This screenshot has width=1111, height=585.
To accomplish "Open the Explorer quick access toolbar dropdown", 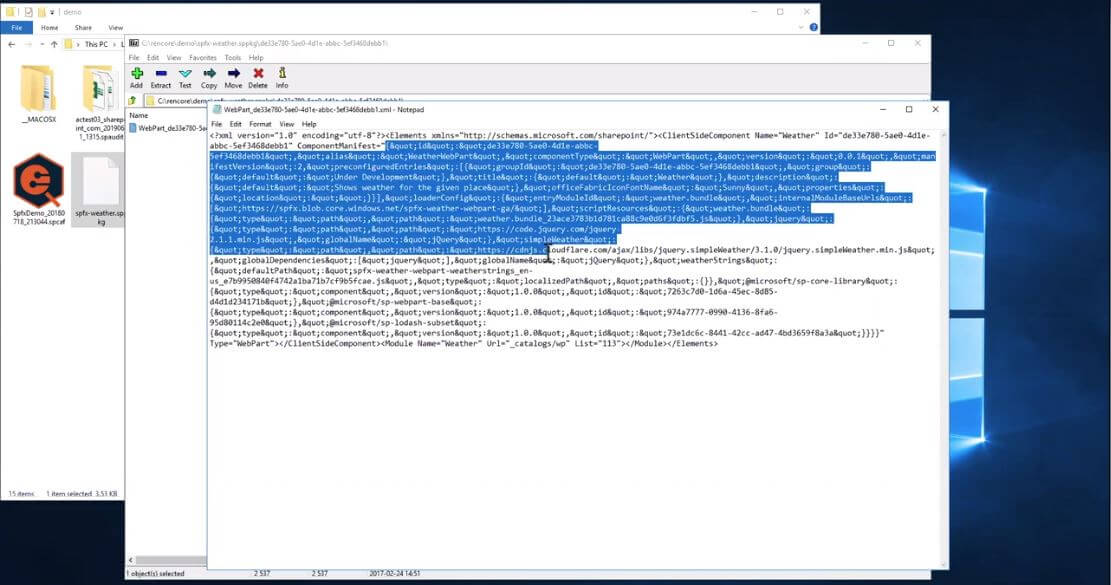I will pyautogui.click(x=52, y=12).
